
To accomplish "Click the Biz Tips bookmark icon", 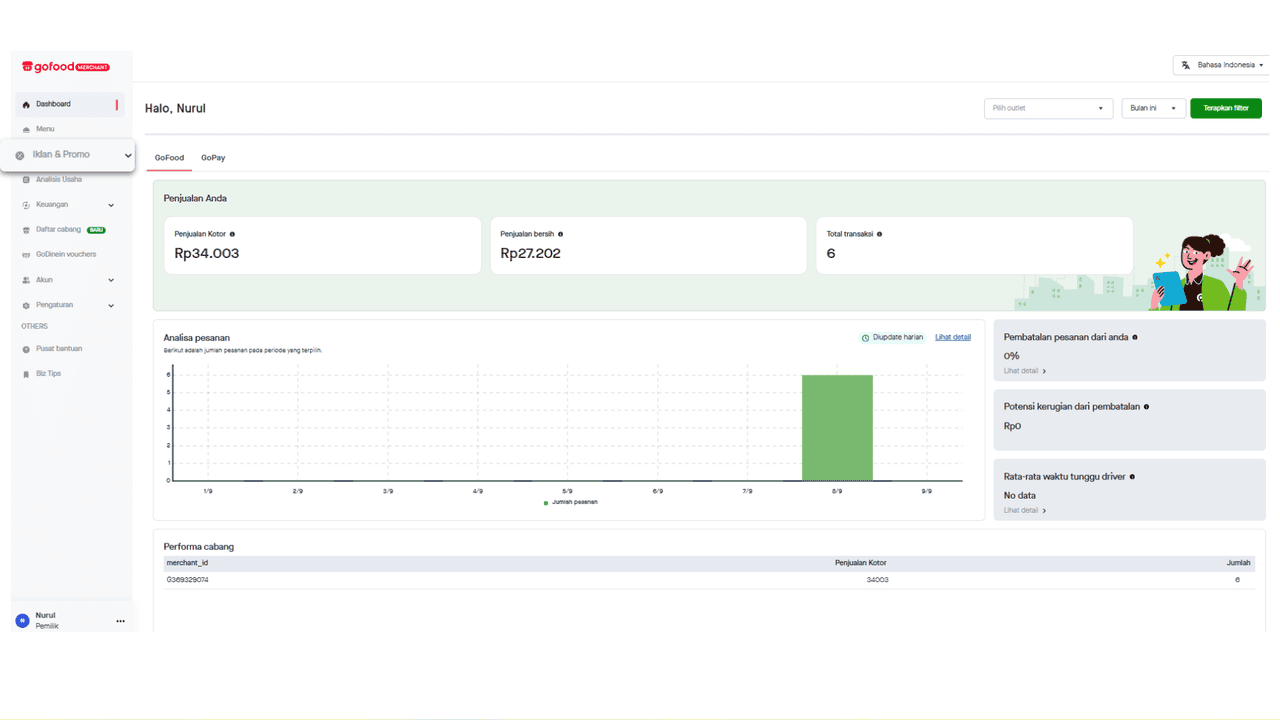I will click(x=26, y=374).
